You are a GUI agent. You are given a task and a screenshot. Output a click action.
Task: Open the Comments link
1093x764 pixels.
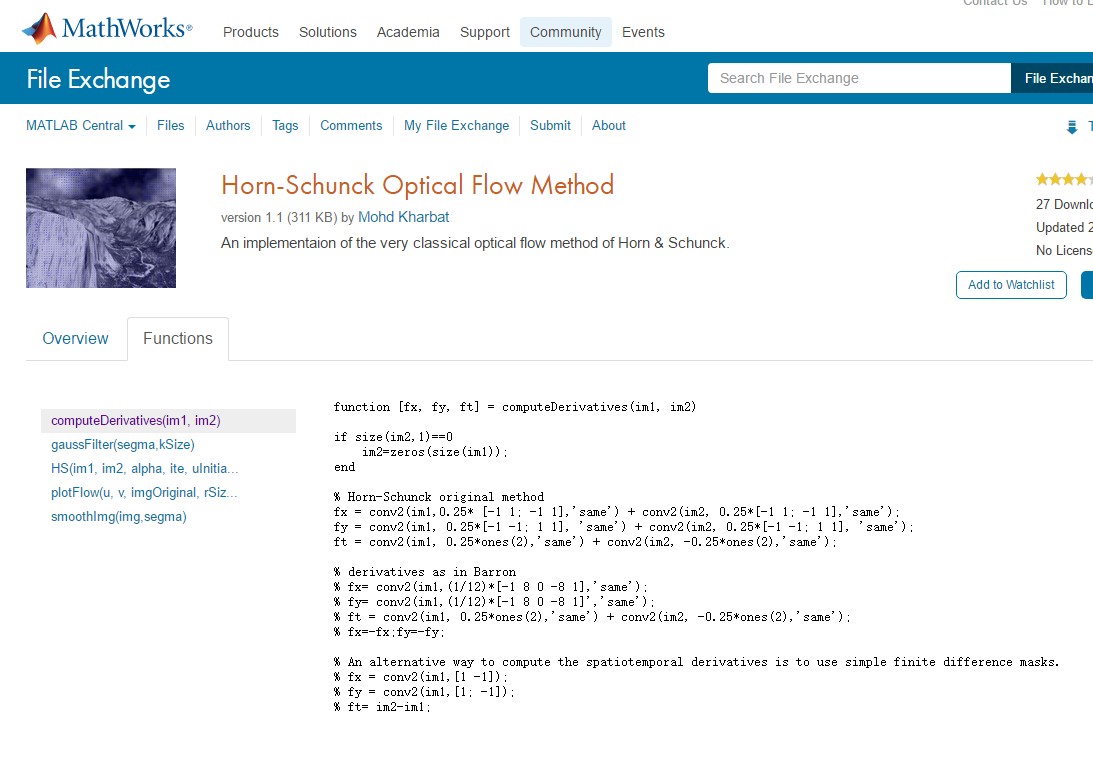click(351, 125)
